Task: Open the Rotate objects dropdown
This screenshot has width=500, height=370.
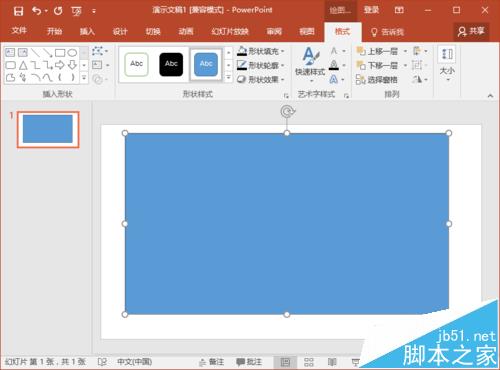Action: point(420,79)
